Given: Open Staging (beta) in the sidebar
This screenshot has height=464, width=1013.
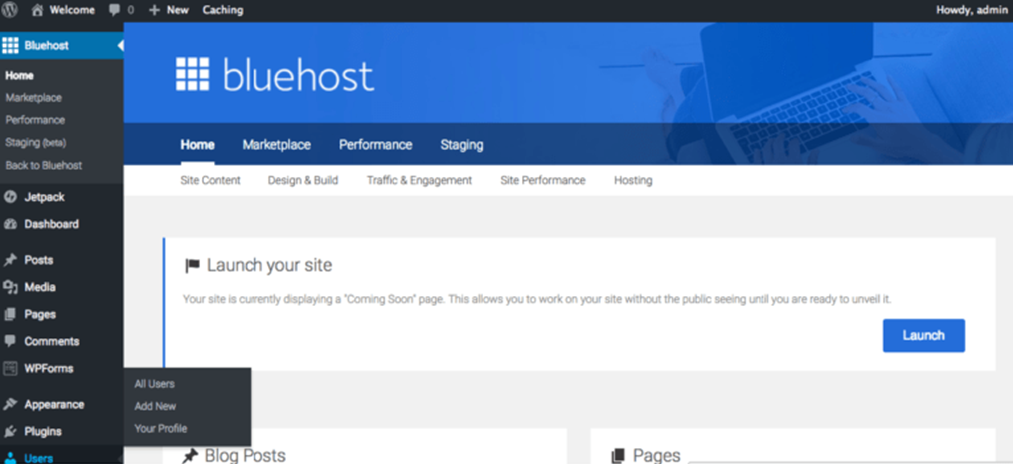Looking at the screenshot, I should coord(36,142).
